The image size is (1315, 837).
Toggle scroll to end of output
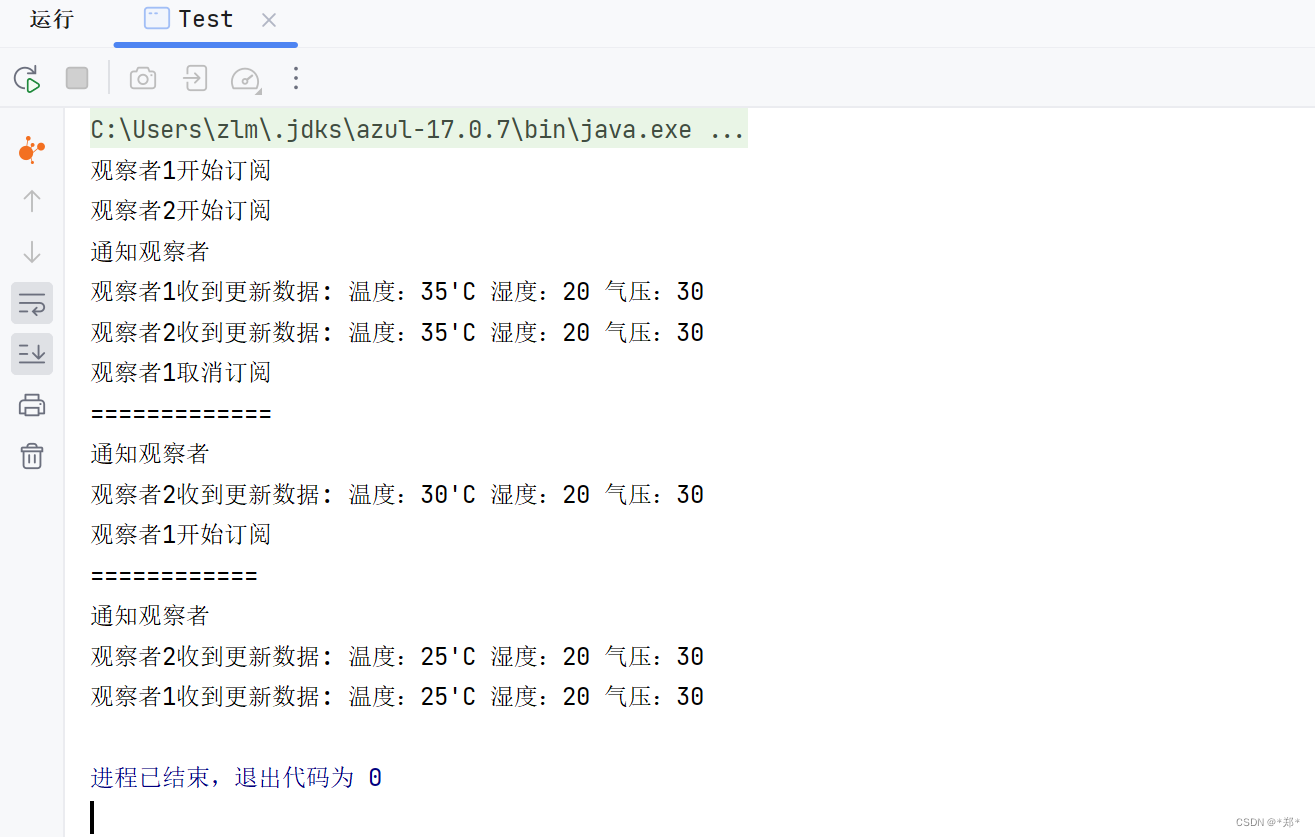point(32,354)
